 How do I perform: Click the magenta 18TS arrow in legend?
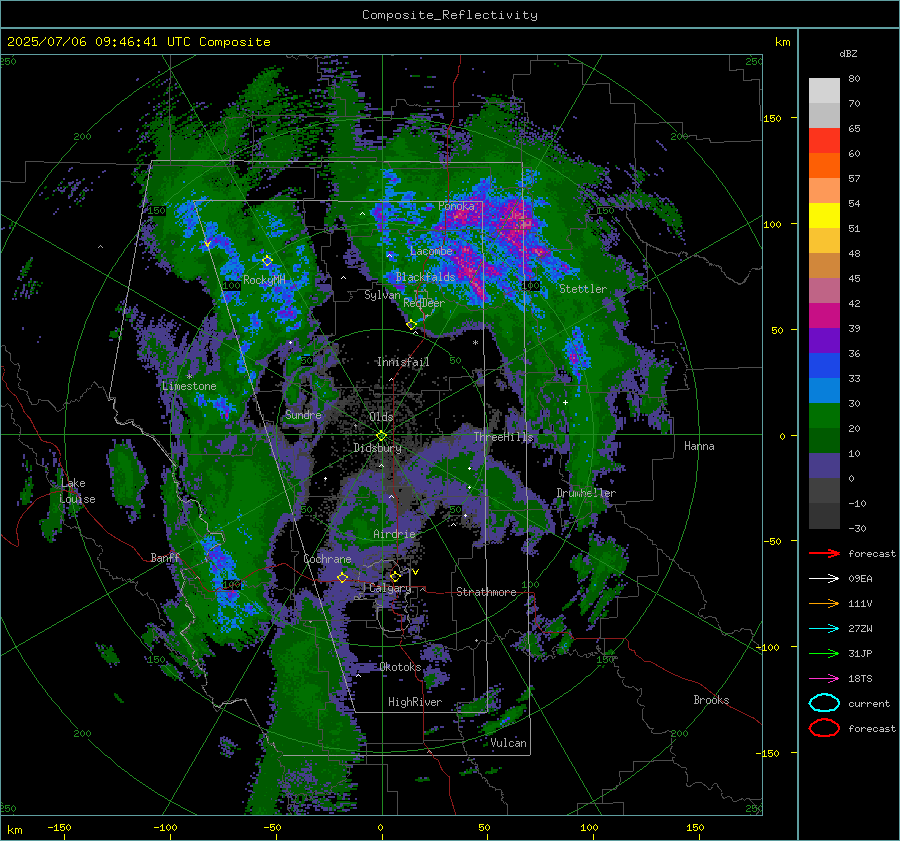[824, 678]
